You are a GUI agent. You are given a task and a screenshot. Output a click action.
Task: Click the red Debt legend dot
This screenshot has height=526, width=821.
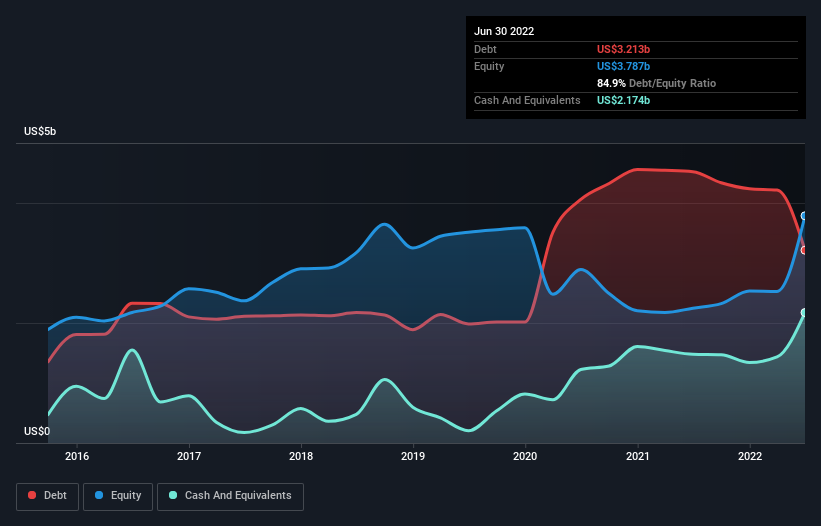(32, 495)
